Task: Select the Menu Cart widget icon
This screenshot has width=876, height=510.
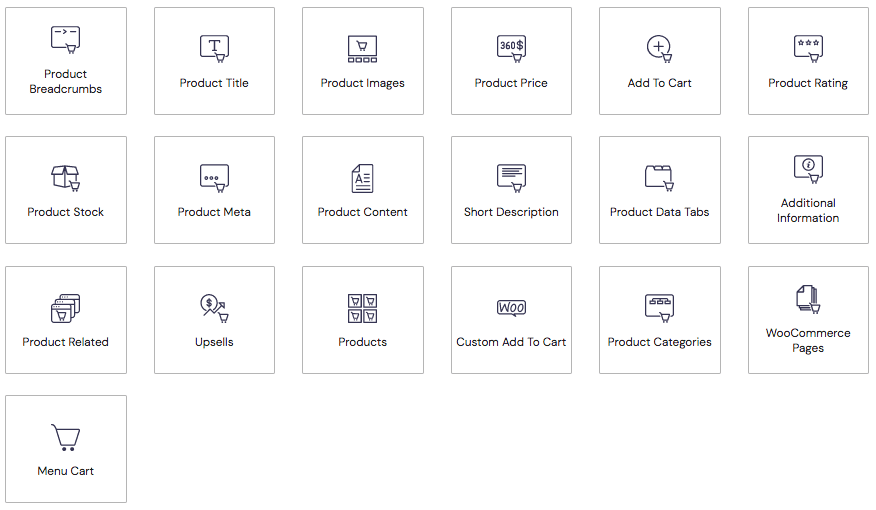Action: (x=65, y=438)
